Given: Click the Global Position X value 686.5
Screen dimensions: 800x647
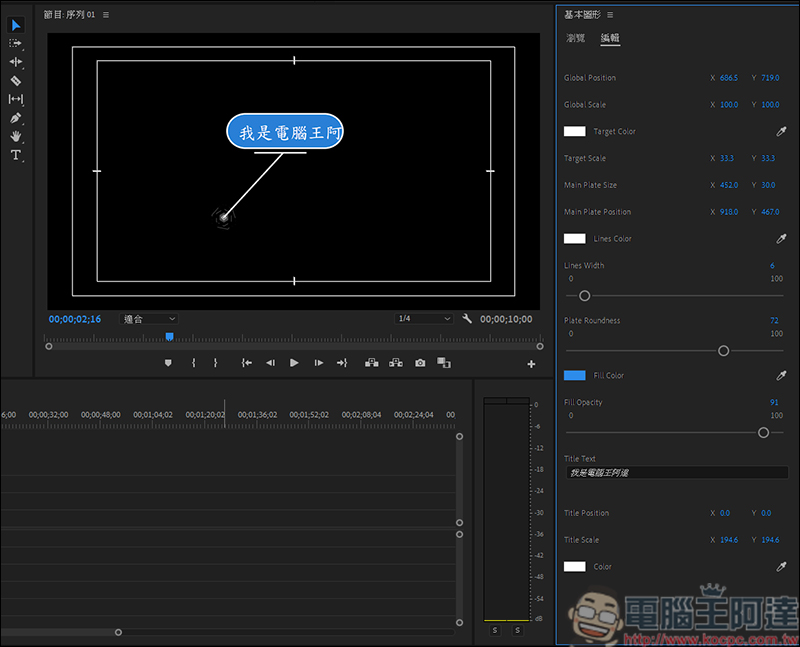Looking at the screenshot, I should pyautogui.click(x=729, y=78).
